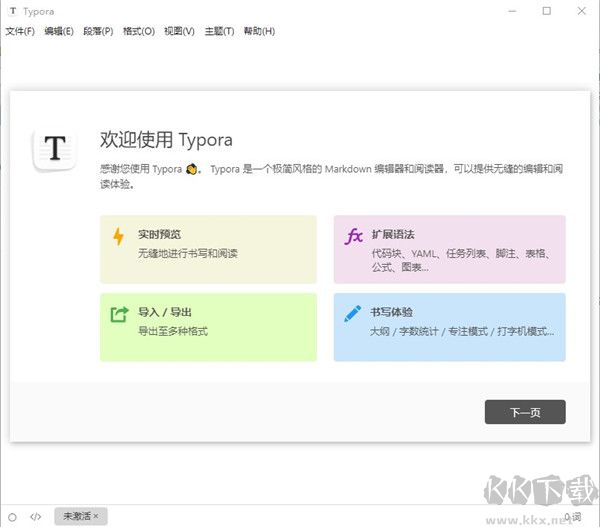Toggle sidebar circle icon in status bar
Screen dimensions: 600x527
point(12,516)
